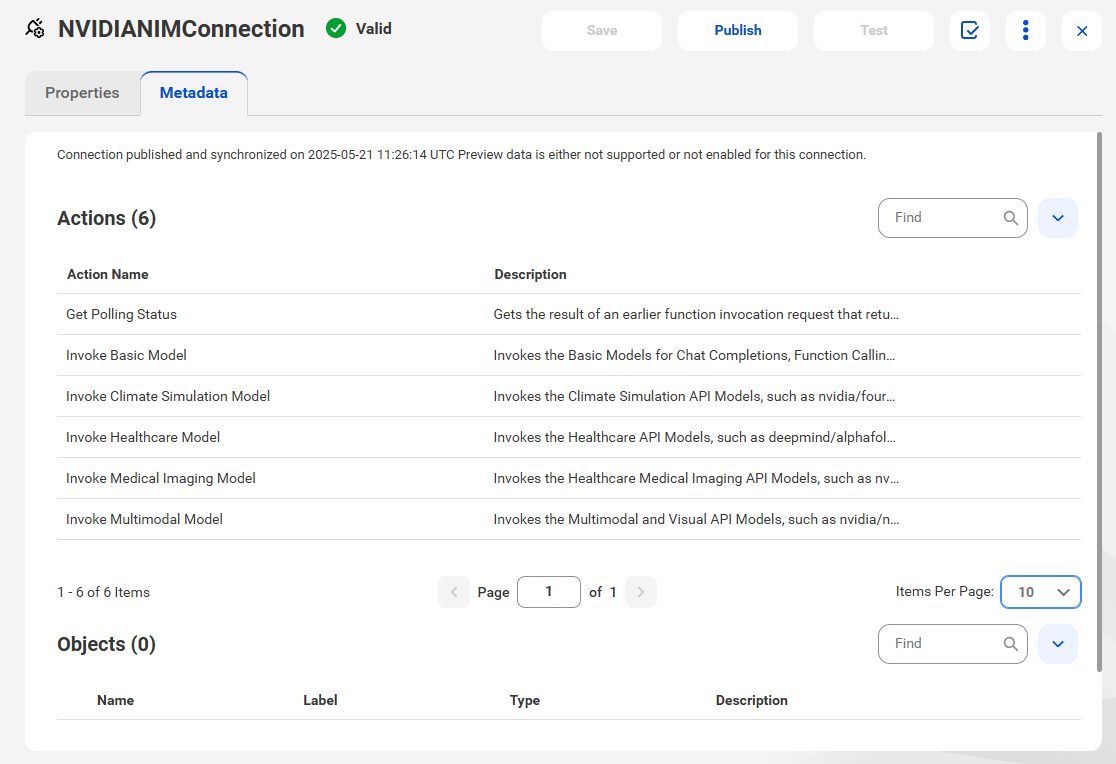Click the Actions (6) heading
This screenshot has width=1116, height=764.
[107, 218]
